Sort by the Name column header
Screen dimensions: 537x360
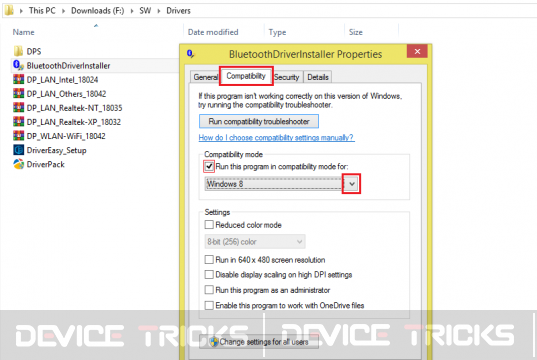[23, 32]
